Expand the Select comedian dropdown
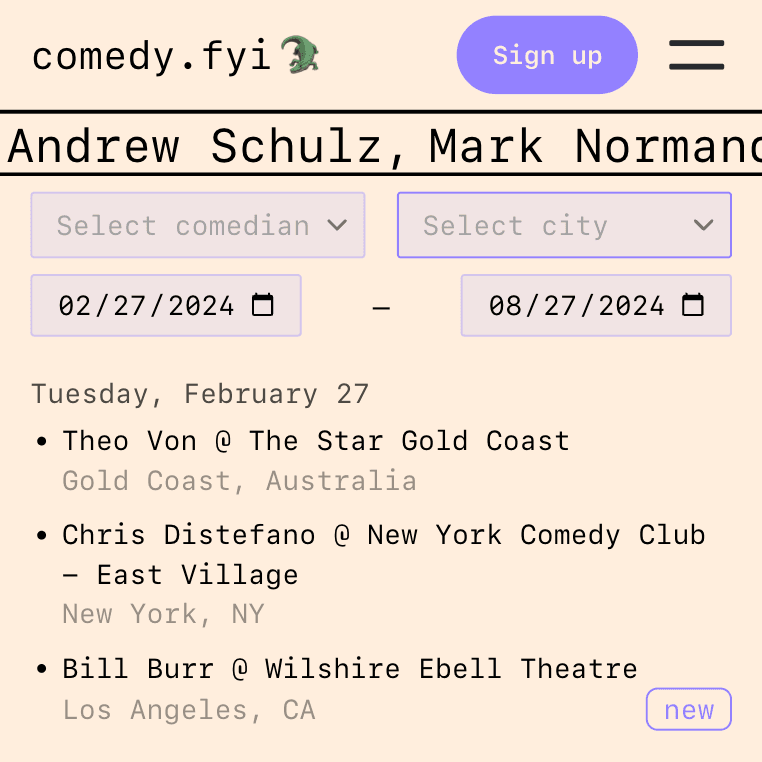This screenshot has height=762, width=762. pos(198,225)
